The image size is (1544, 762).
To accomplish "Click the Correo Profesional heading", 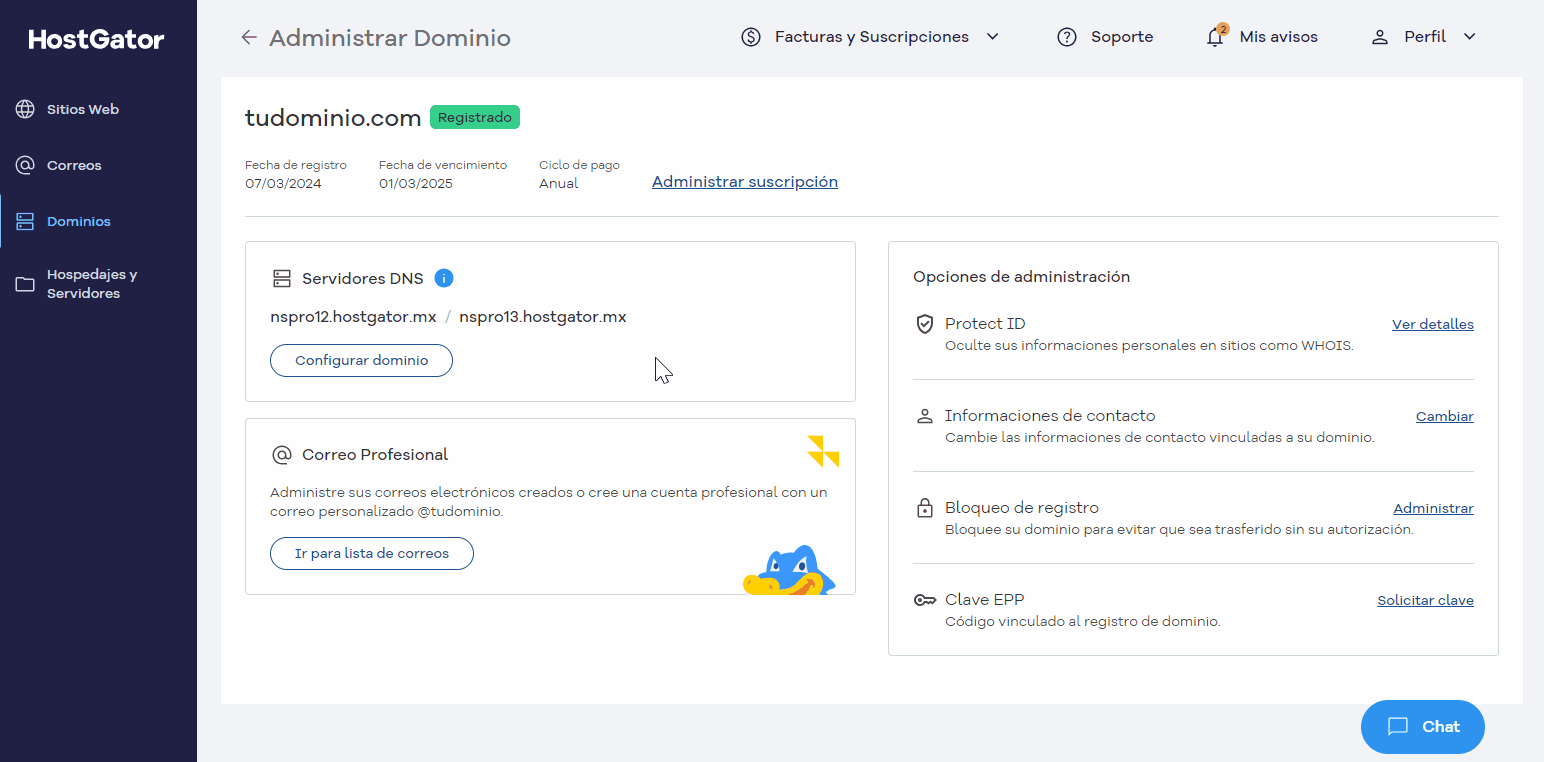I will pyautogui.click(x=375, y=455).
